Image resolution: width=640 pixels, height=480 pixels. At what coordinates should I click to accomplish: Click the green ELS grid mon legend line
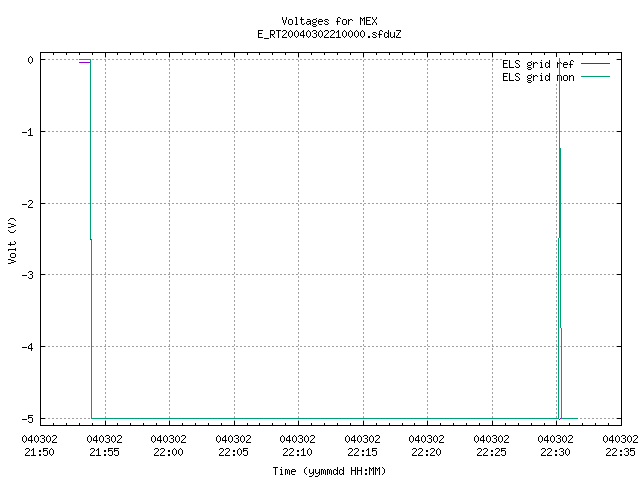coord(596,77)
